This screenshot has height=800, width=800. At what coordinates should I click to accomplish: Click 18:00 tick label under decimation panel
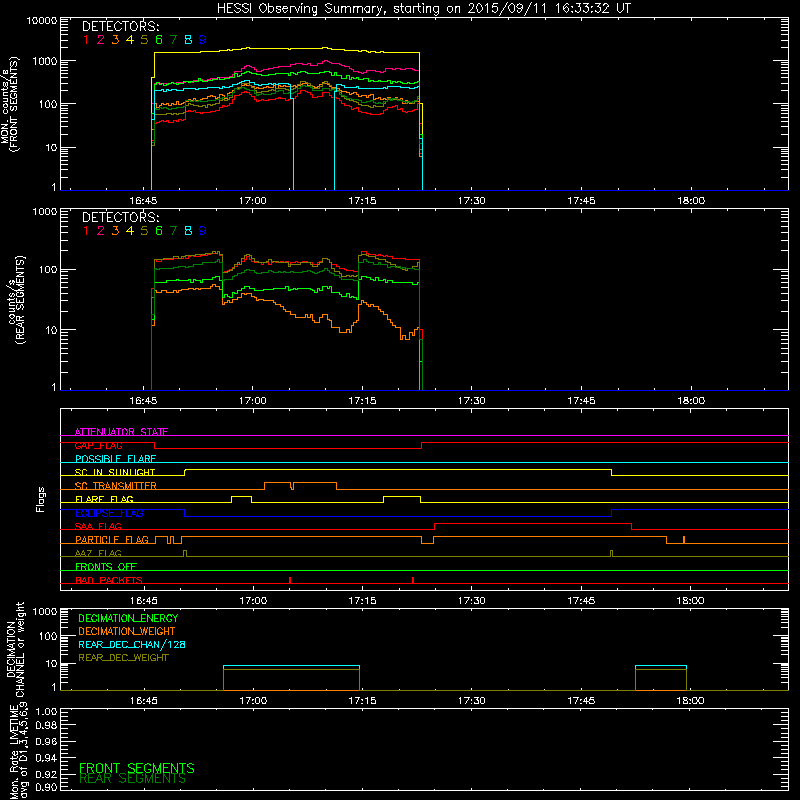point(690,701)
